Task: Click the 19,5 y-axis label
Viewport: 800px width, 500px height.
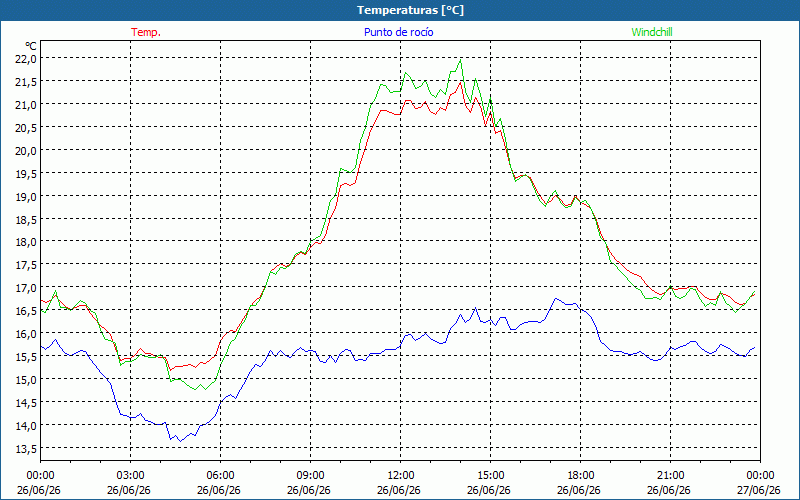Action: (26, 173)
